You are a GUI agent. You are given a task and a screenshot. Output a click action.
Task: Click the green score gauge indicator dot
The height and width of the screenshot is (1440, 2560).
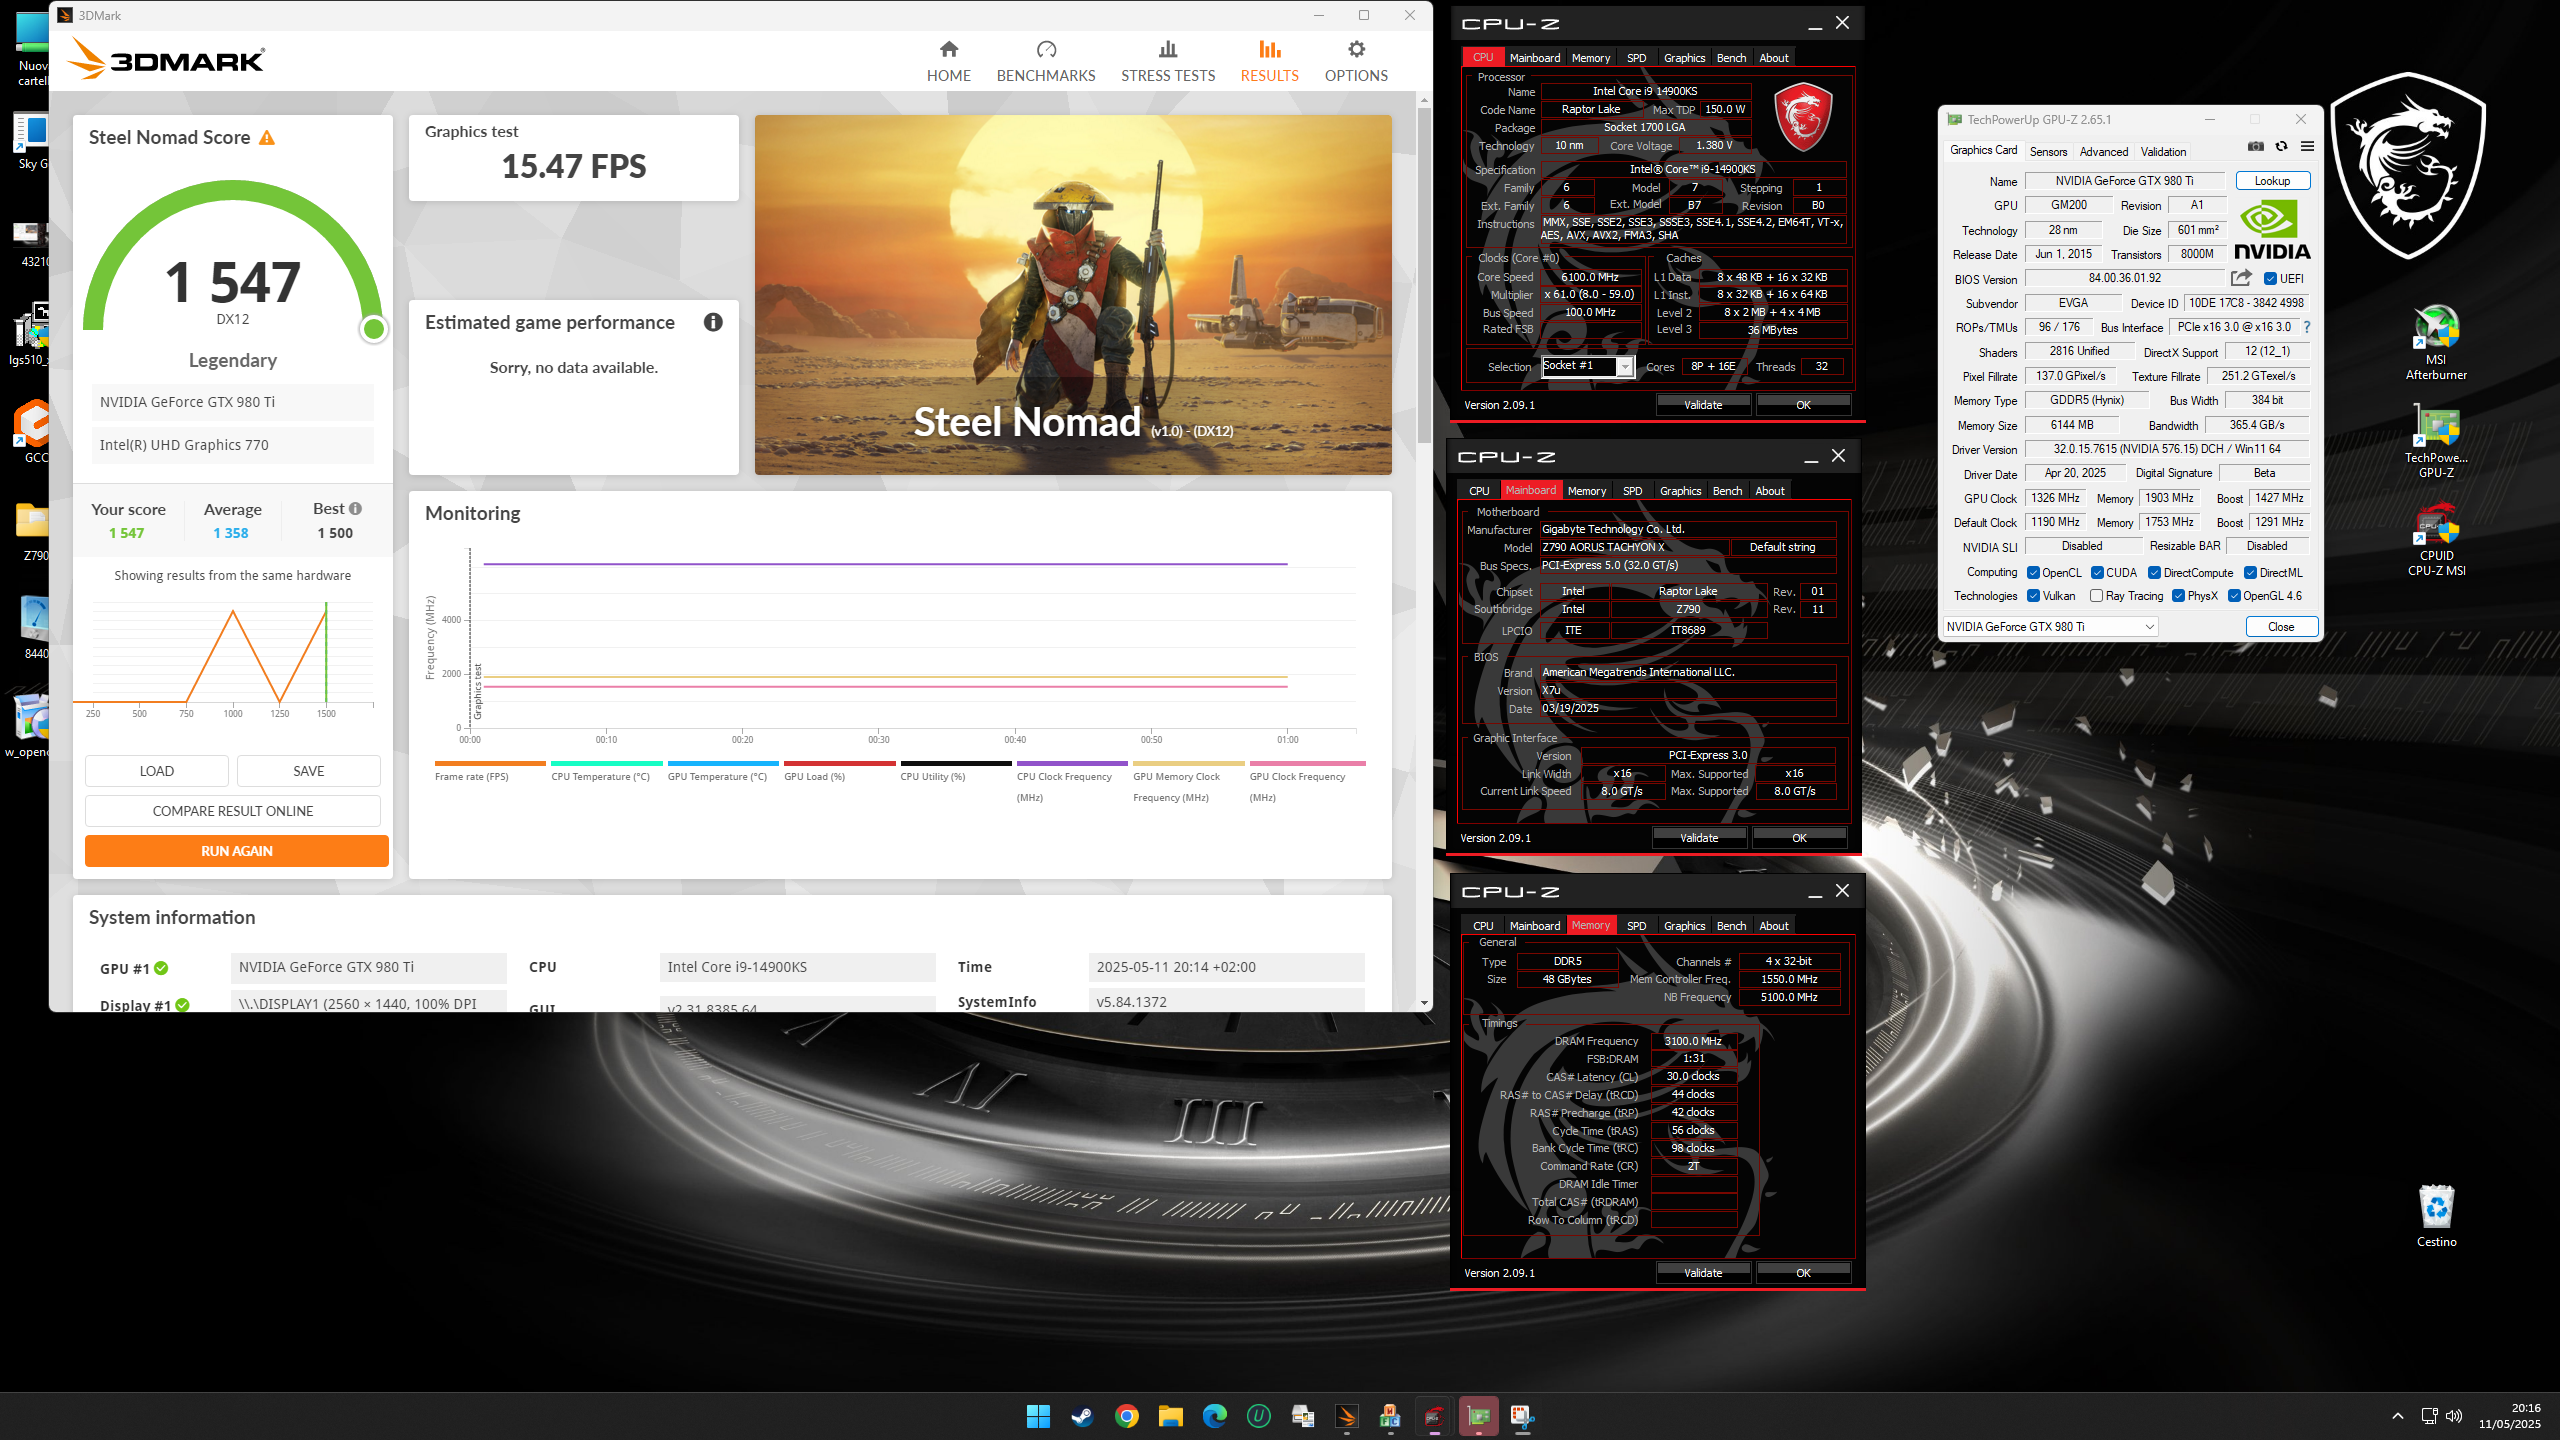pos(374,328)
